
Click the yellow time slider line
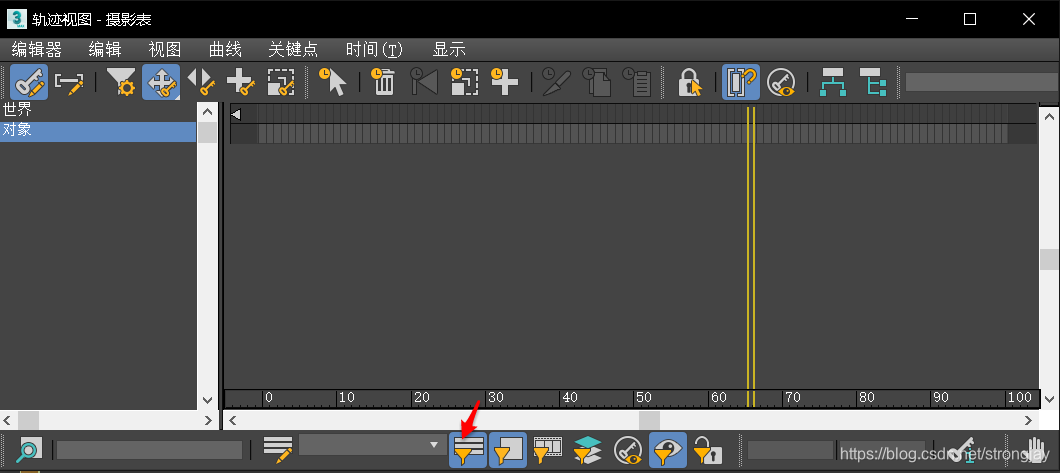point(750,257)
